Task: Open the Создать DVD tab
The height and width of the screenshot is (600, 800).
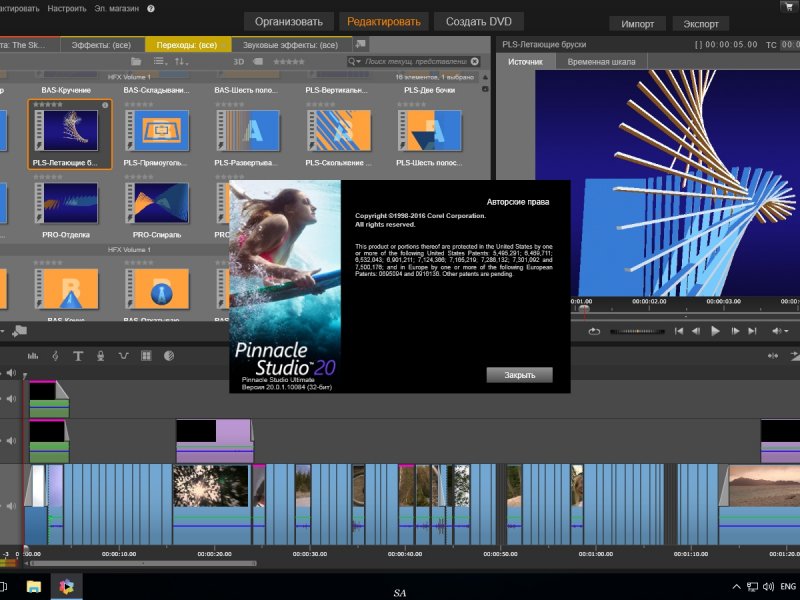Action: pyautogui.click(x=479, y=22)
